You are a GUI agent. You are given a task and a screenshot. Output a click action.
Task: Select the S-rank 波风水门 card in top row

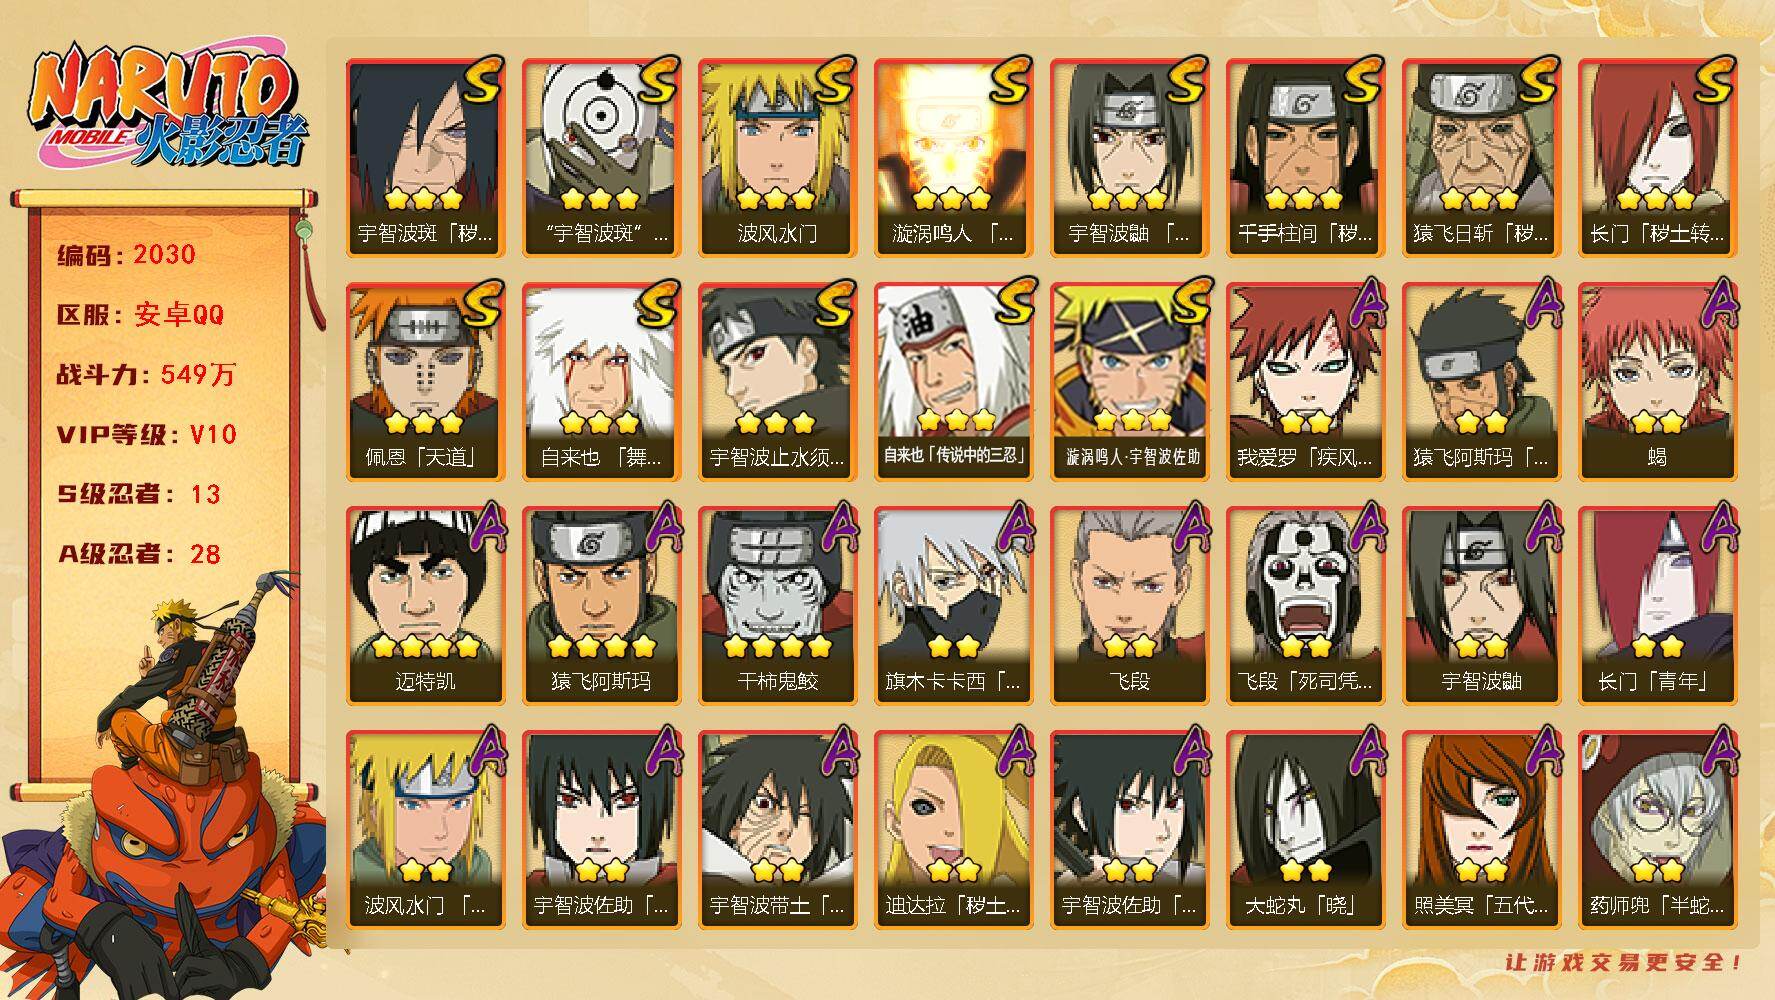pyautogui.click(x=777, y=157)
